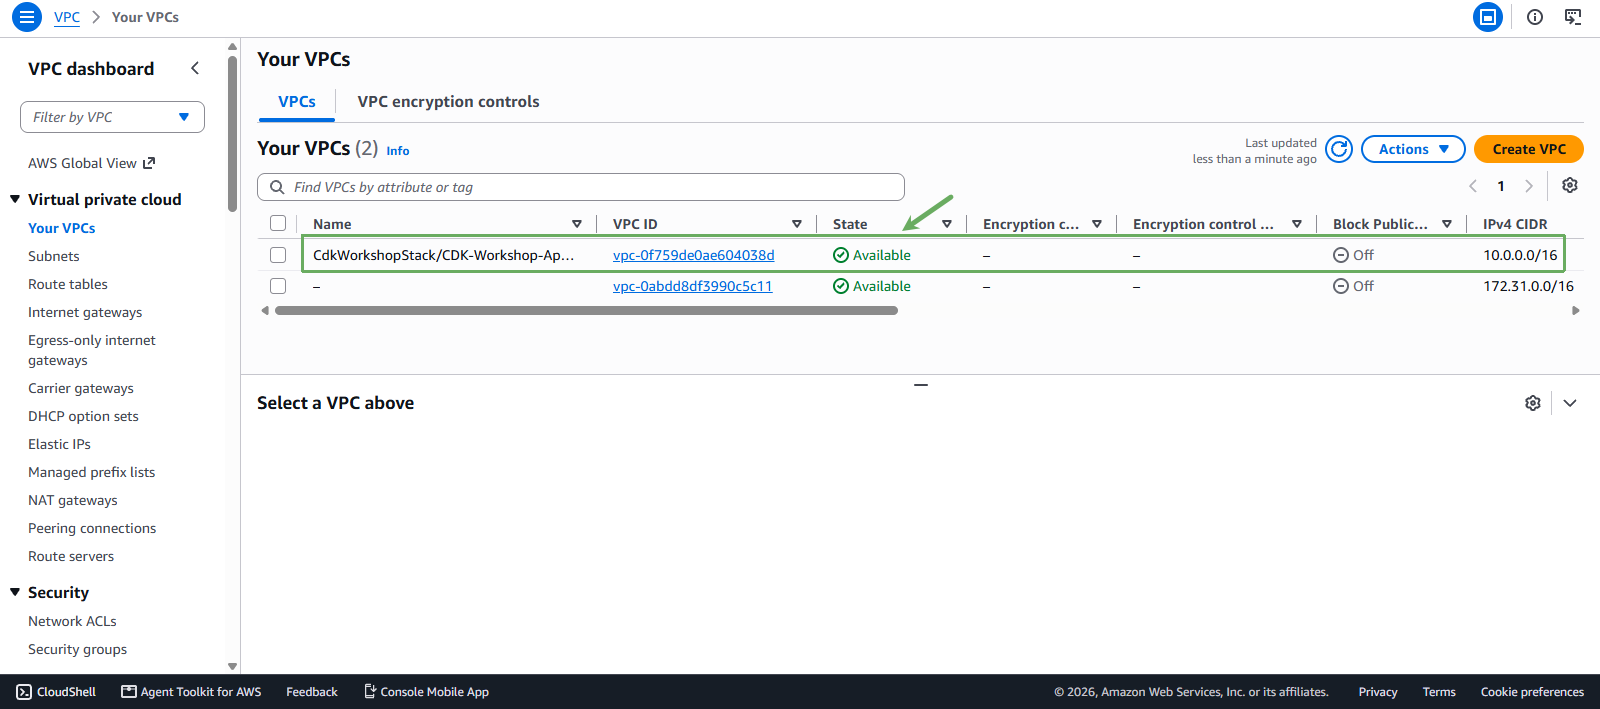This screenshot has height=709, width=1600.
Task: Click the sidebar vertical scrollbar
Action: click(232, 134)
